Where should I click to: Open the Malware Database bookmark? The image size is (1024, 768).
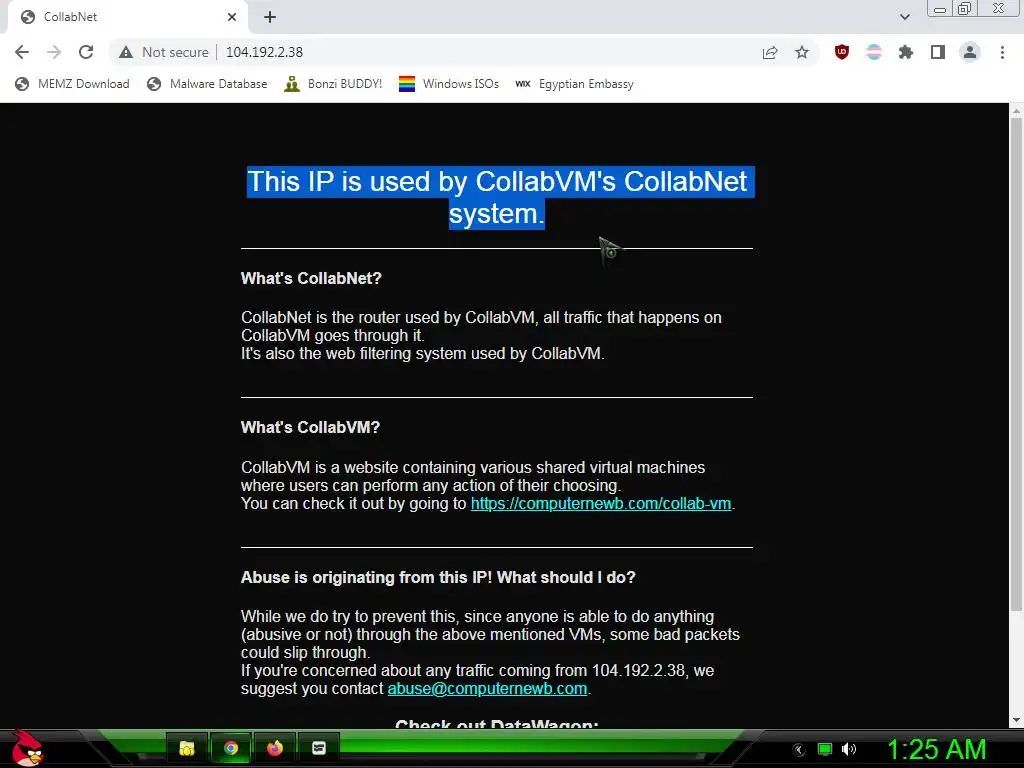[x=208, y=84]
